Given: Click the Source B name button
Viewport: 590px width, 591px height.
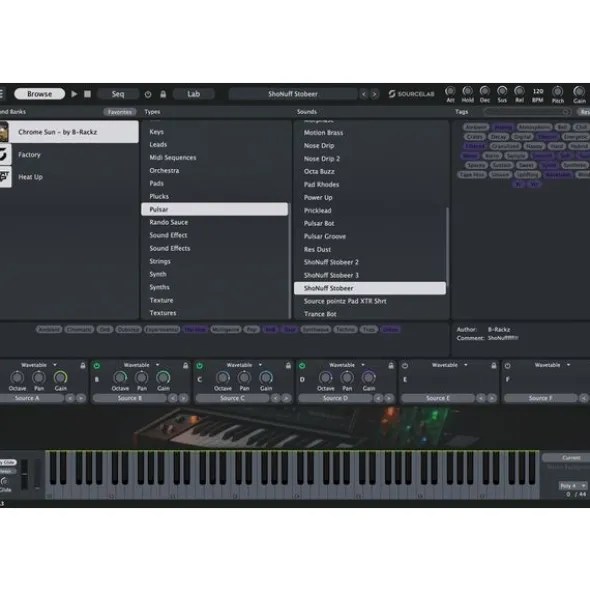Looking at the screenshot, I should click(x=130, y=398).
